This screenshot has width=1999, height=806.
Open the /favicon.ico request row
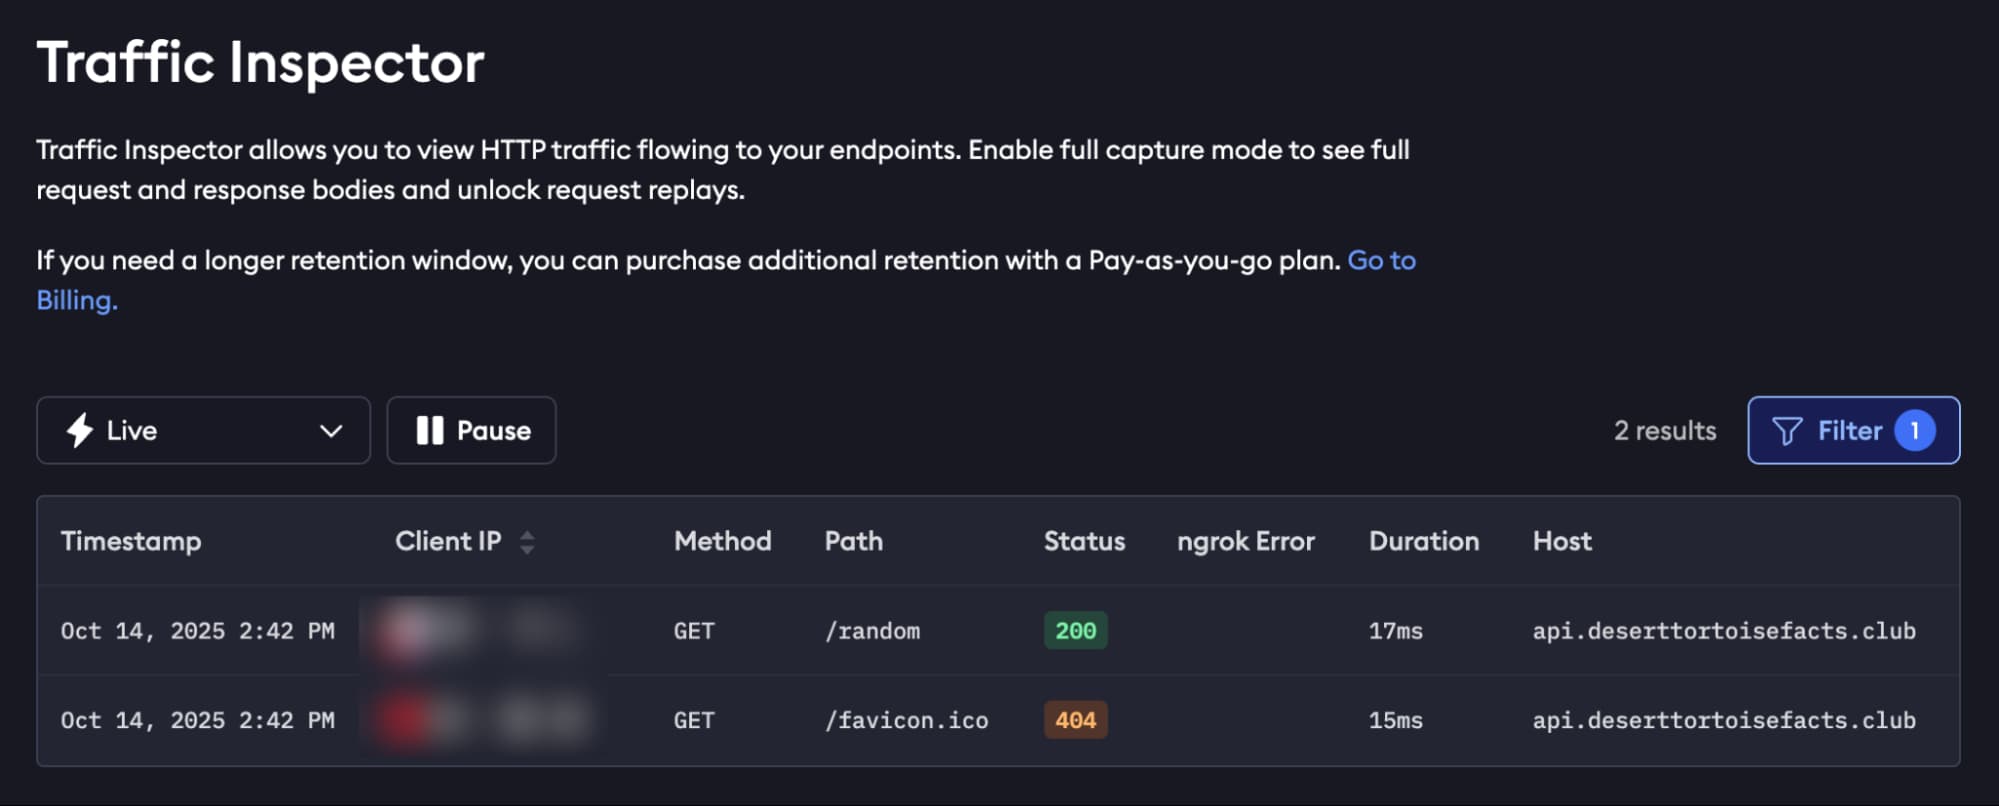pos(906,721)
